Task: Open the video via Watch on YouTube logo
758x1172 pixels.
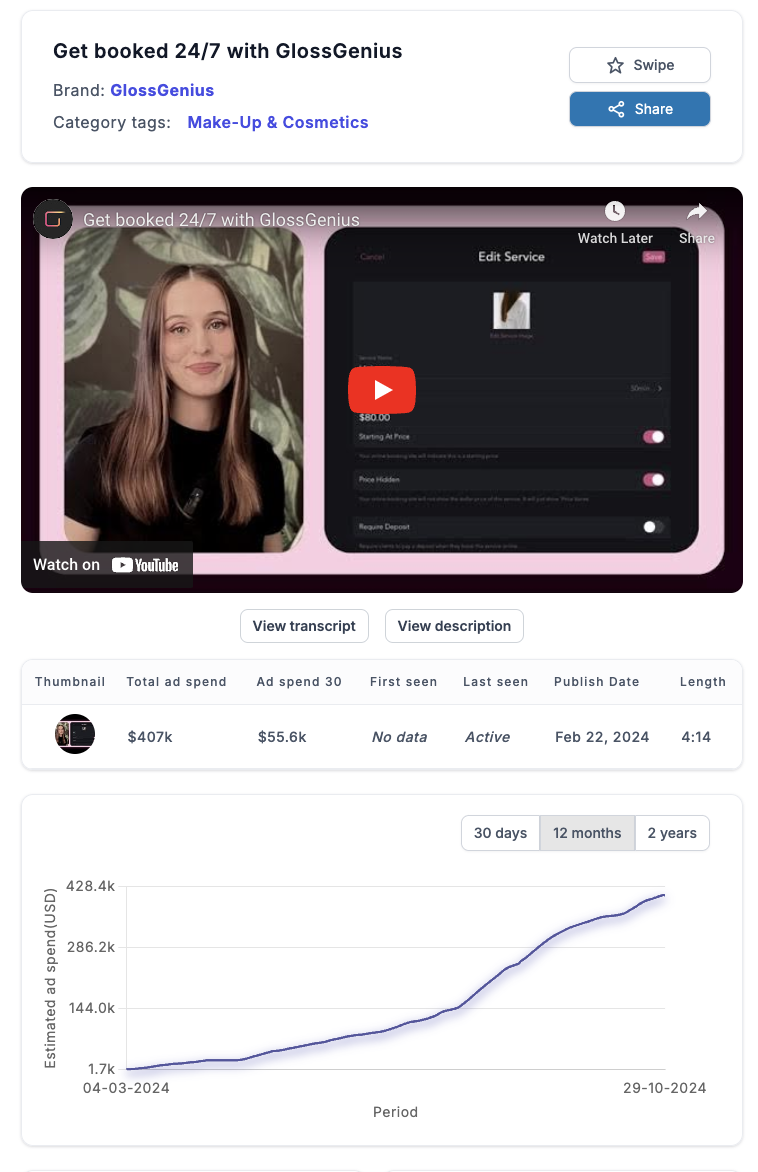Action: click(x=146, y=565)
